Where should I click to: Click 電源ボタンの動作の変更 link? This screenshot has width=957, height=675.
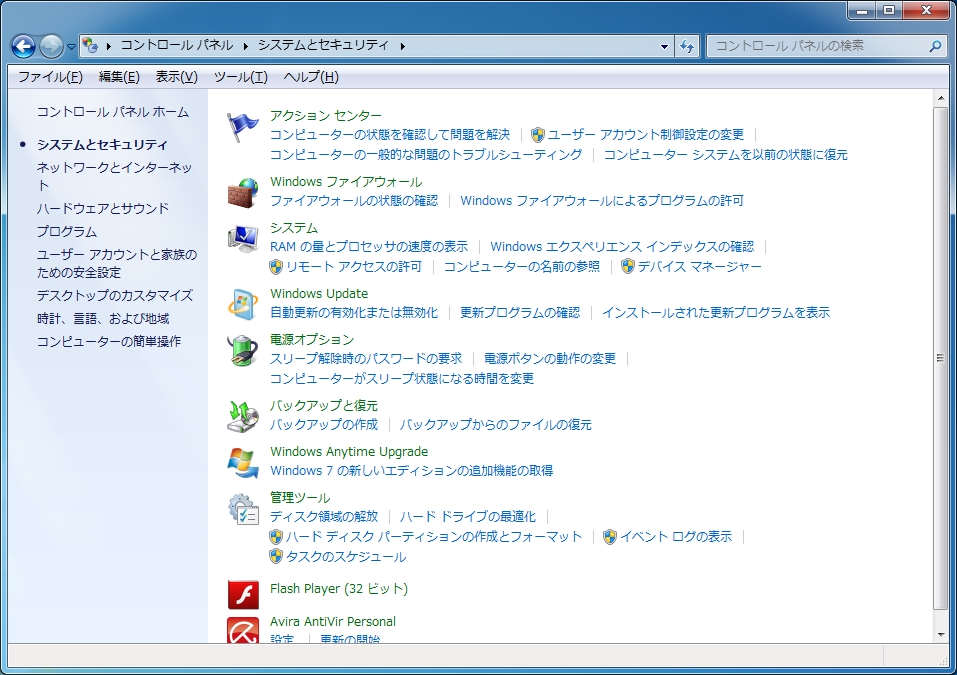(x=550, y=358)
